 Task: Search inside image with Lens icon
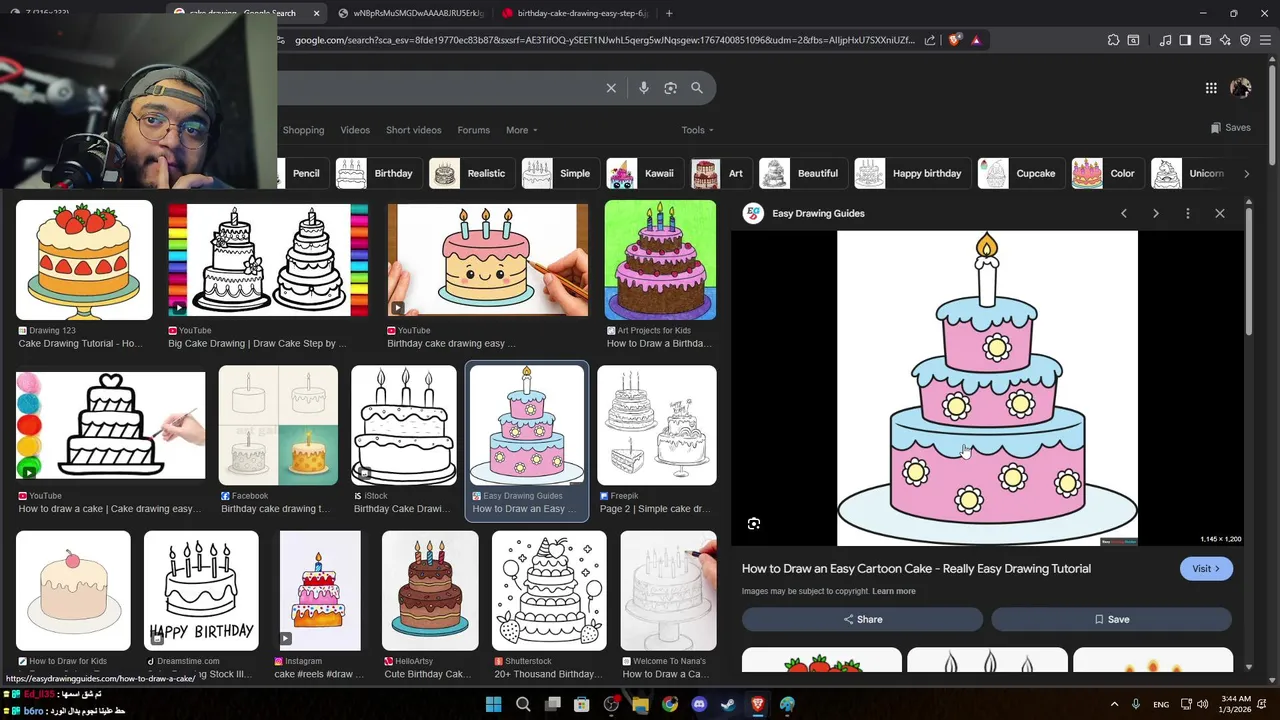click(754, 523)
